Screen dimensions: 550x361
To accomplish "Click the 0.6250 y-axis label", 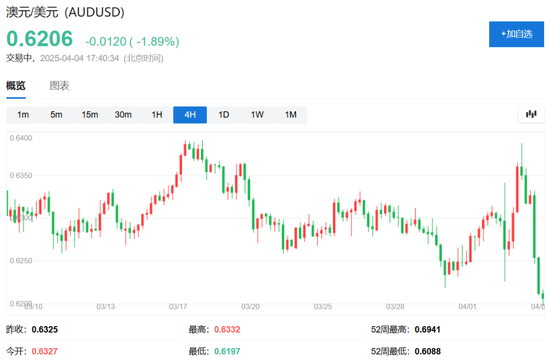I will pyautogui.click(x=21, y=261).
